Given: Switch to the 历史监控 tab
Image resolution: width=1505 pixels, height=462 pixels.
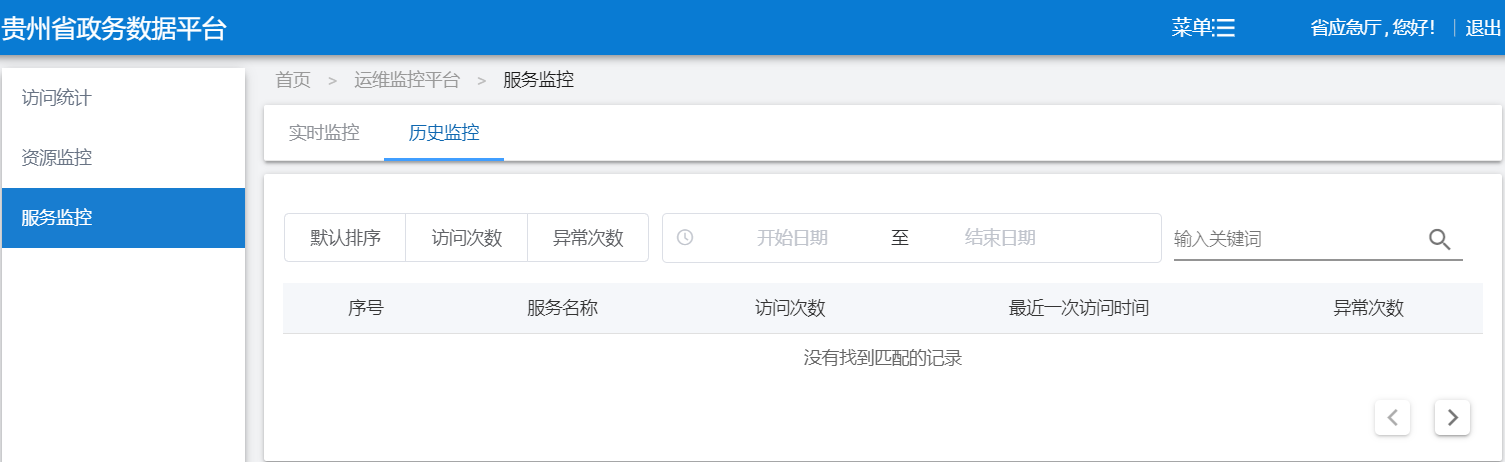Looking at the screenshot, I should click(x=444, y=133).
